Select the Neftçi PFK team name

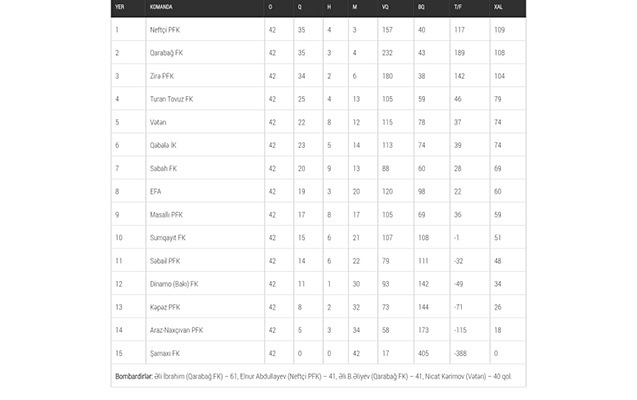click(x=167, y=30)
